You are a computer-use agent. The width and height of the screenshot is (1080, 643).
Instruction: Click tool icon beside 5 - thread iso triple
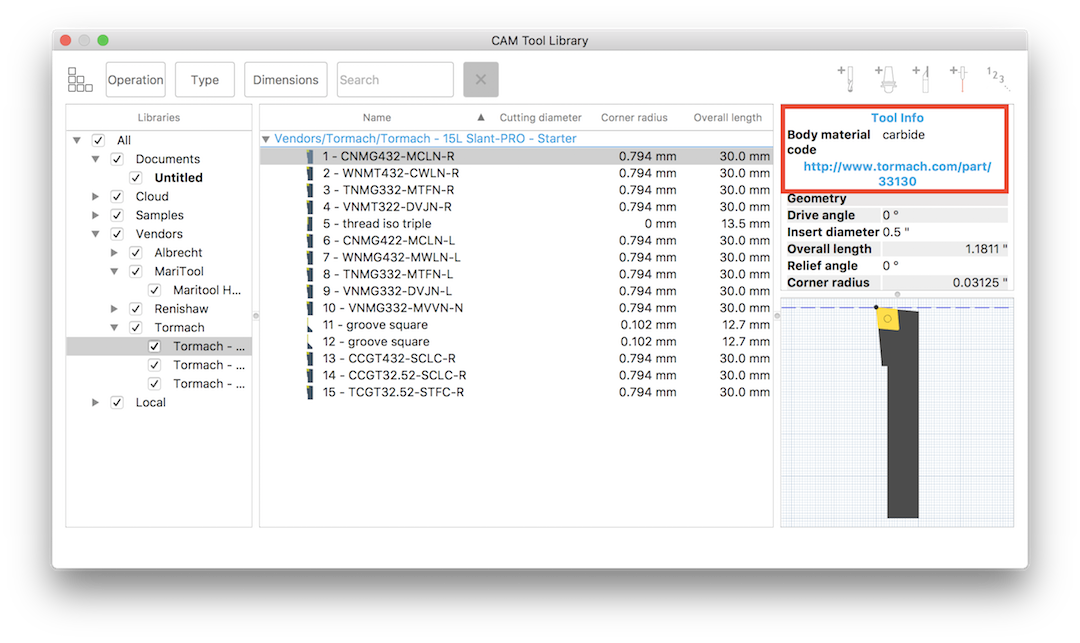(x=310, y=224)
